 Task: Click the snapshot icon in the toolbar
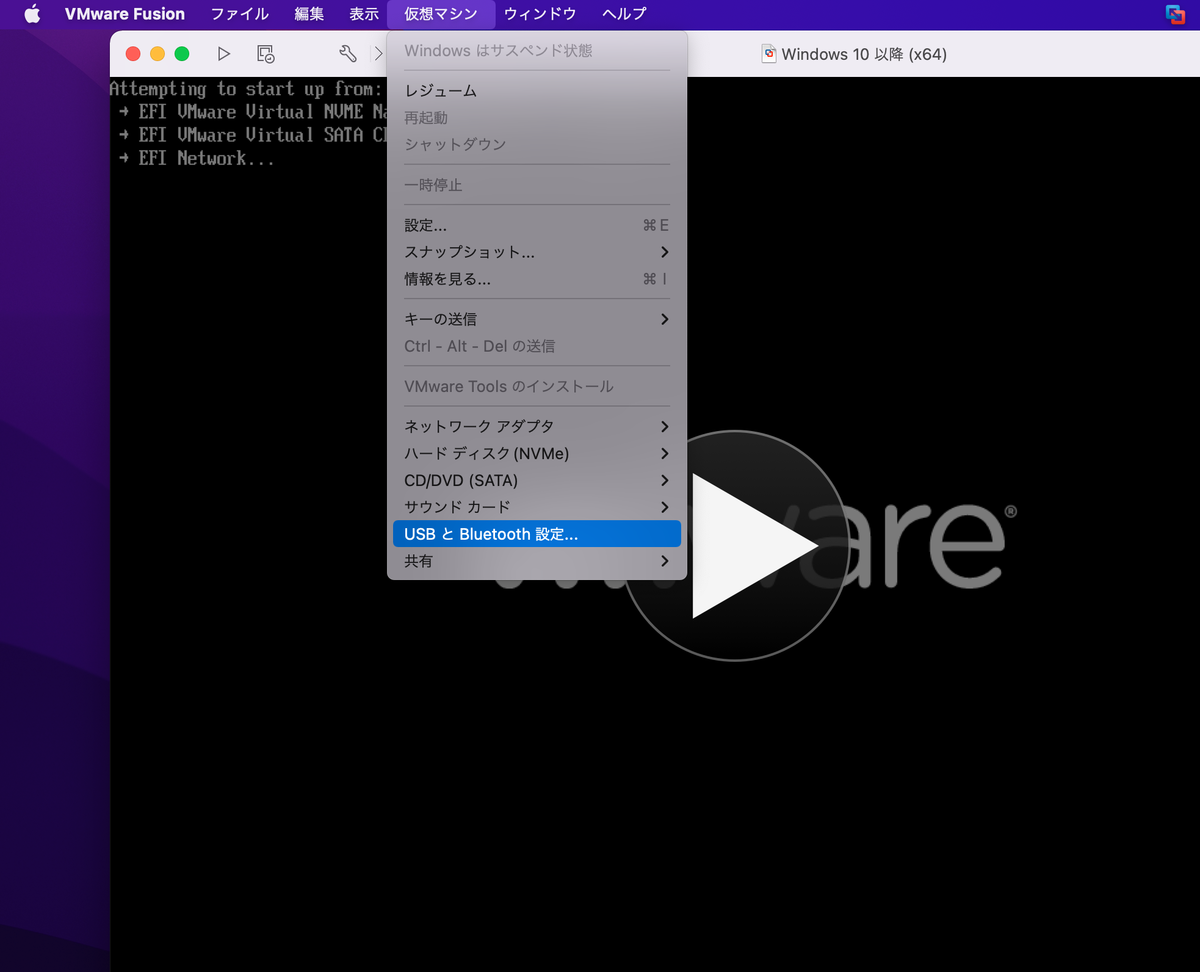[265, 54]
